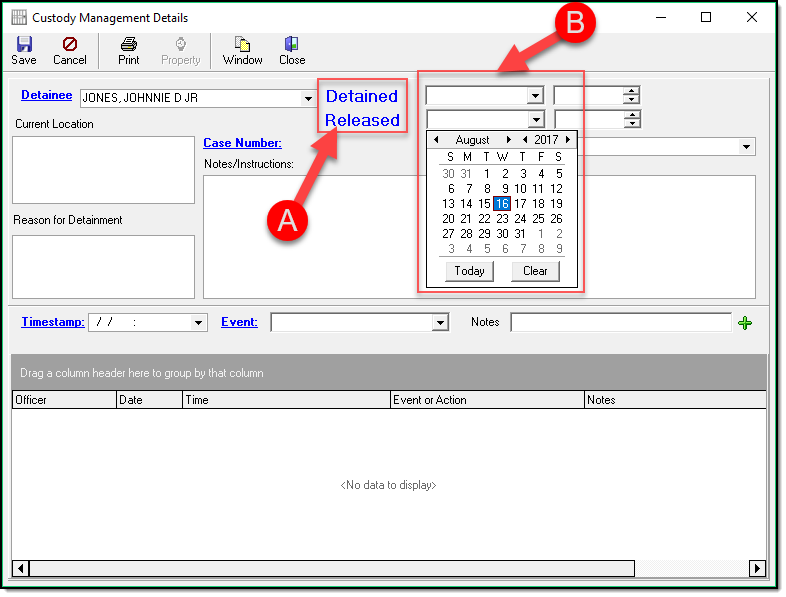The height and width of the screenshot is (597, 786).
Task: Click the Save toolbar icon
Action: (x=24, y=50)
